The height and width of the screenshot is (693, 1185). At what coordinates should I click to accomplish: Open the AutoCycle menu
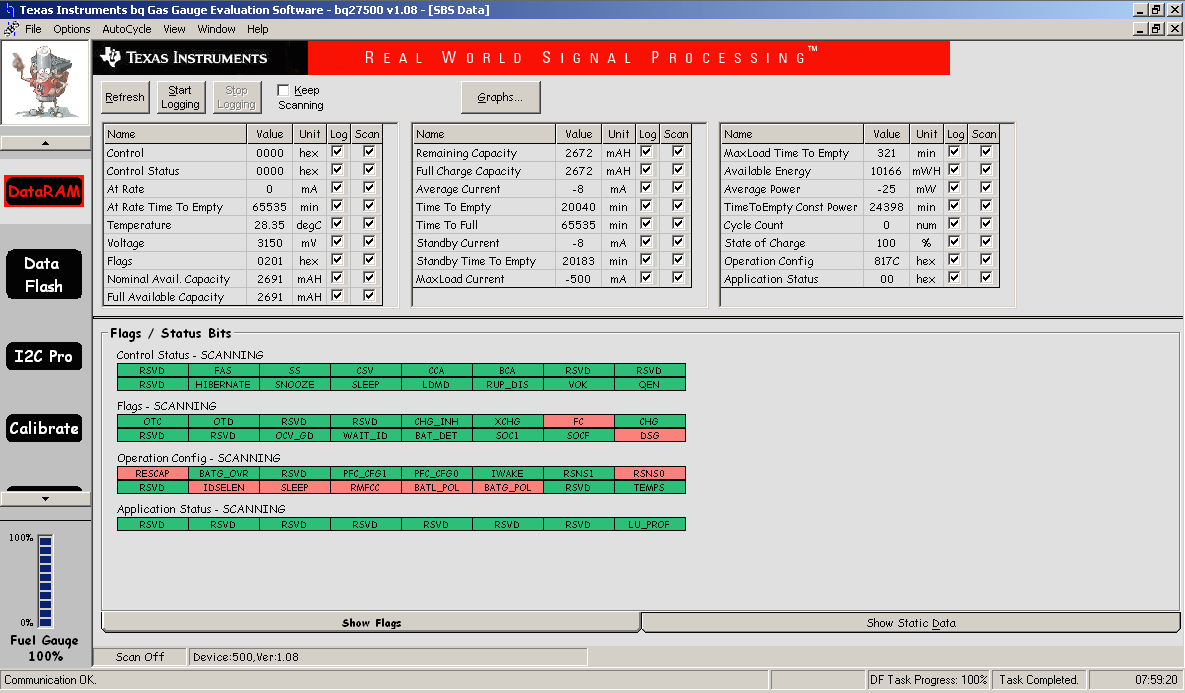point(127,29)
